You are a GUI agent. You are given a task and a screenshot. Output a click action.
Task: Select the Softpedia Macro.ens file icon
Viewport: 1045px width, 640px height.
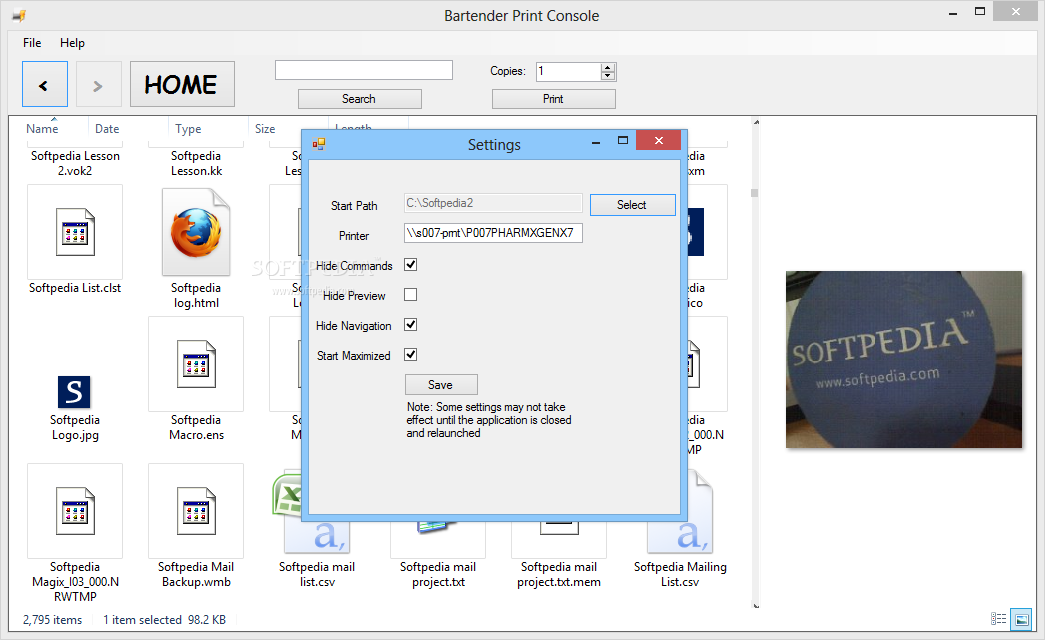click(196, 364)
